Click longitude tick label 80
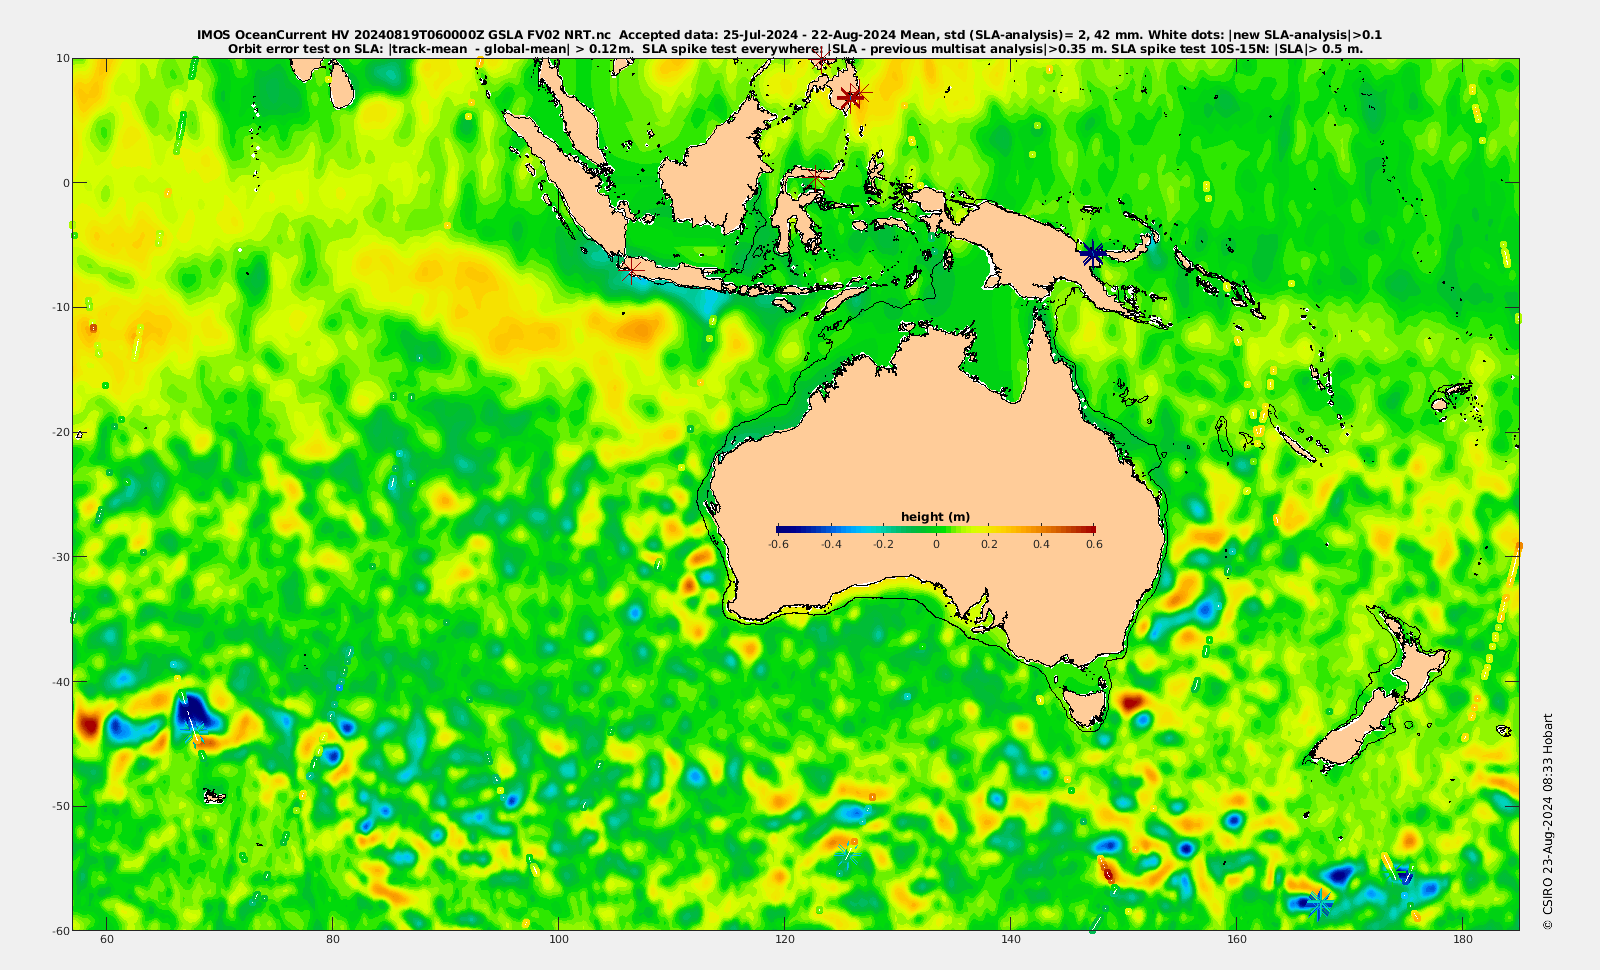The height and width of the screenshot is (970, 1600). (333, 939)
